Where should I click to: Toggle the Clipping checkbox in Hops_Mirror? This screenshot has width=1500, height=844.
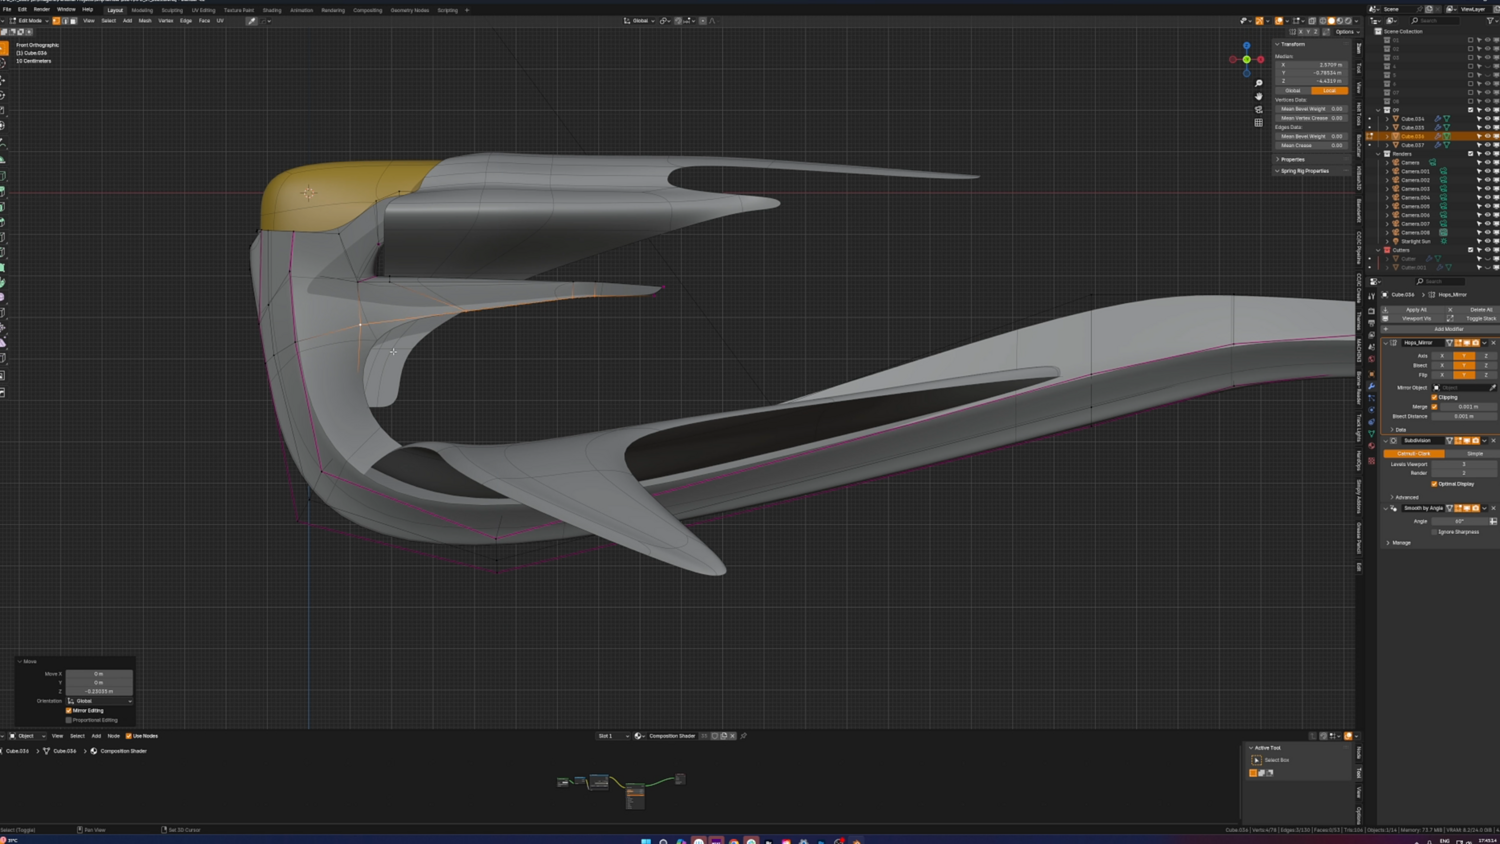click(x=1435, y=397)
